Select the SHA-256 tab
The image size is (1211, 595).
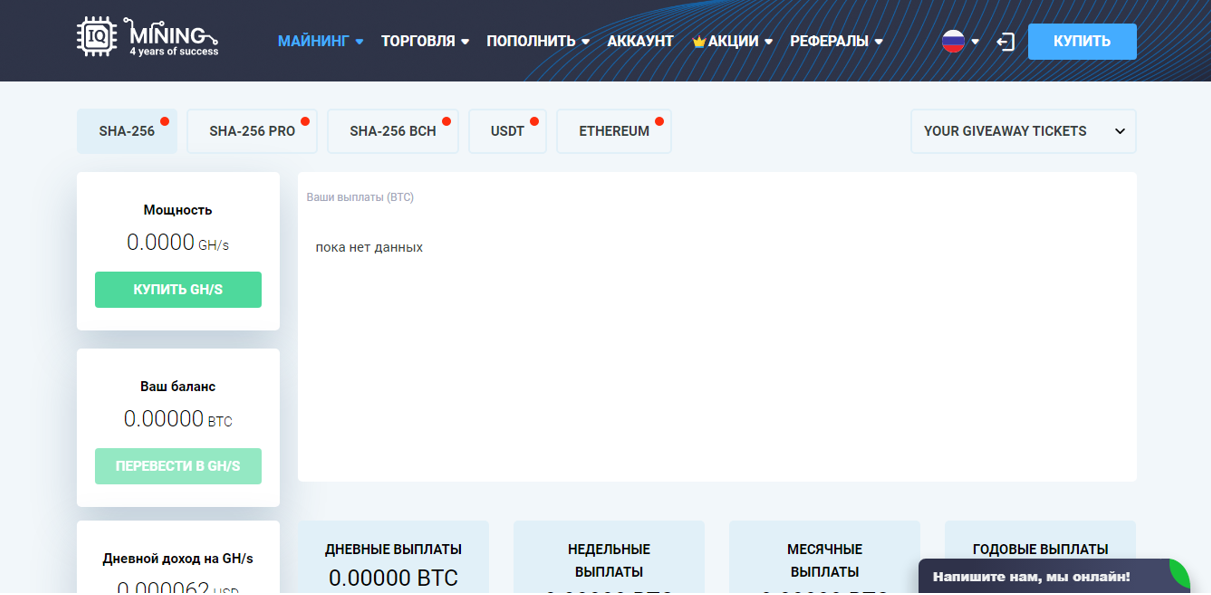tap(127, 131)
